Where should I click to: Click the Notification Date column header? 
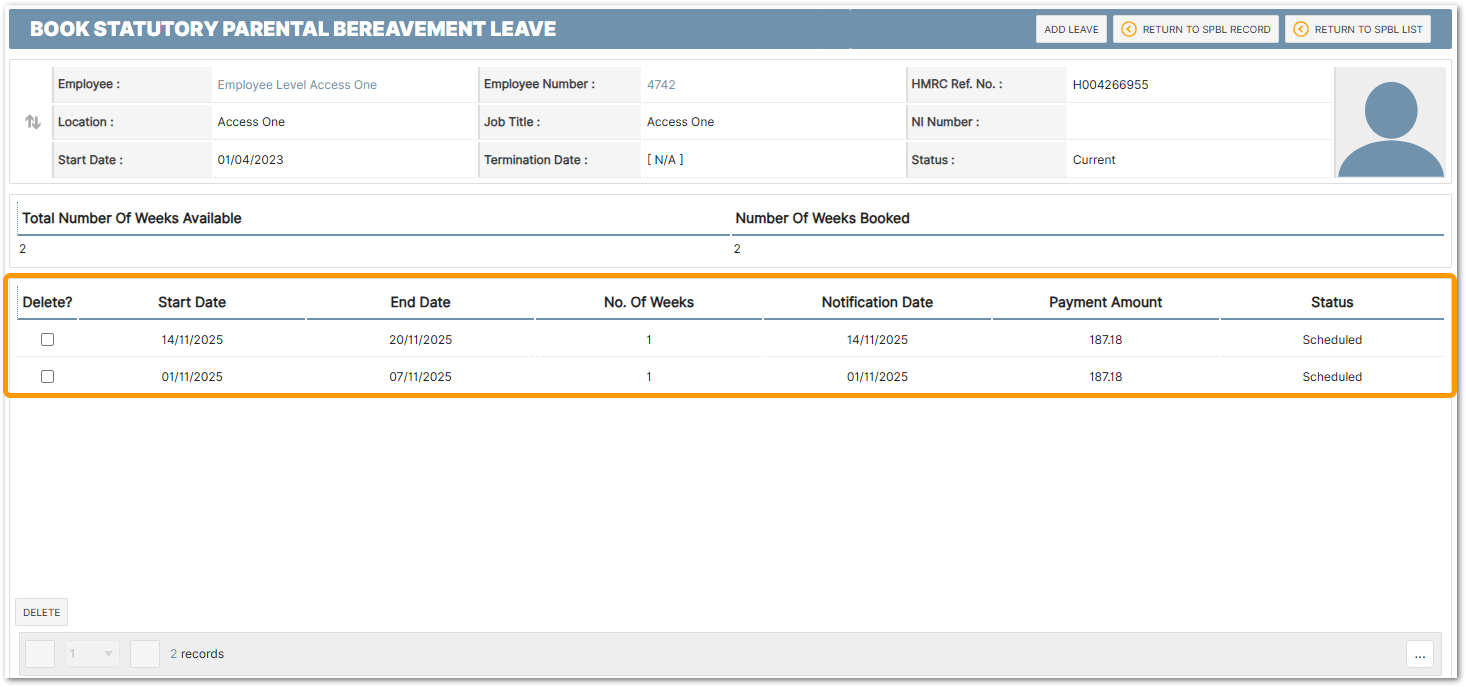[877, 302]
